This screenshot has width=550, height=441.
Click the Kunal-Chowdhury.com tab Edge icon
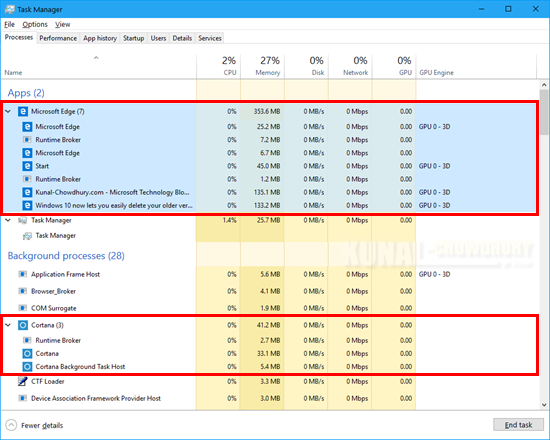point(27,192)
